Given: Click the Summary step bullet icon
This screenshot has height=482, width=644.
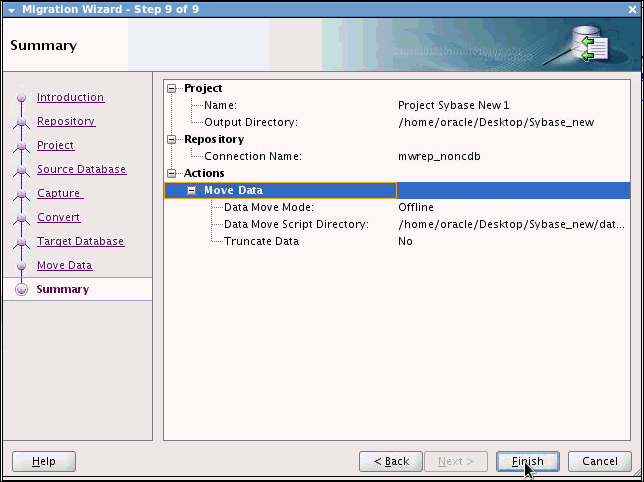Looking at the screenshot, I should [x=21, y=289].
